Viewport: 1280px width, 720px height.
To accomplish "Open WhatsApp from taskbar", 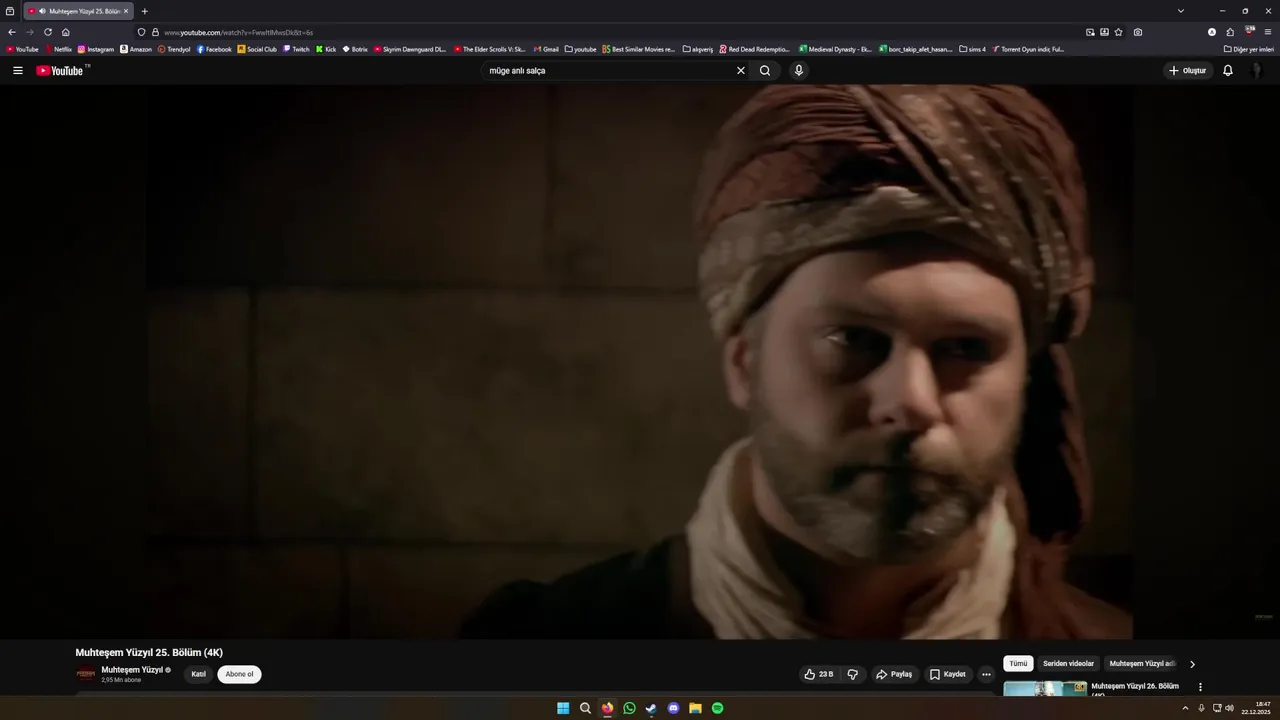I will click(x=629, y=708).
